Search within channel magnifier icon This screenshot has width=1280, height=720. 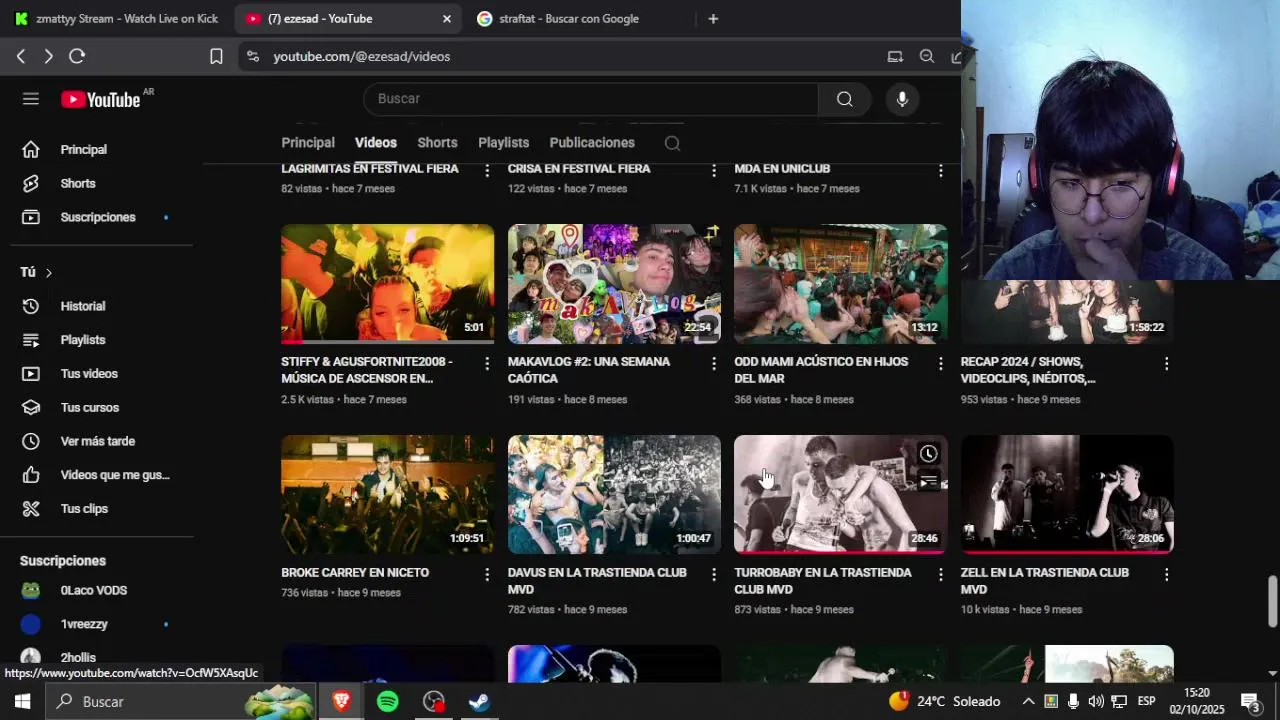coord(672,143)
